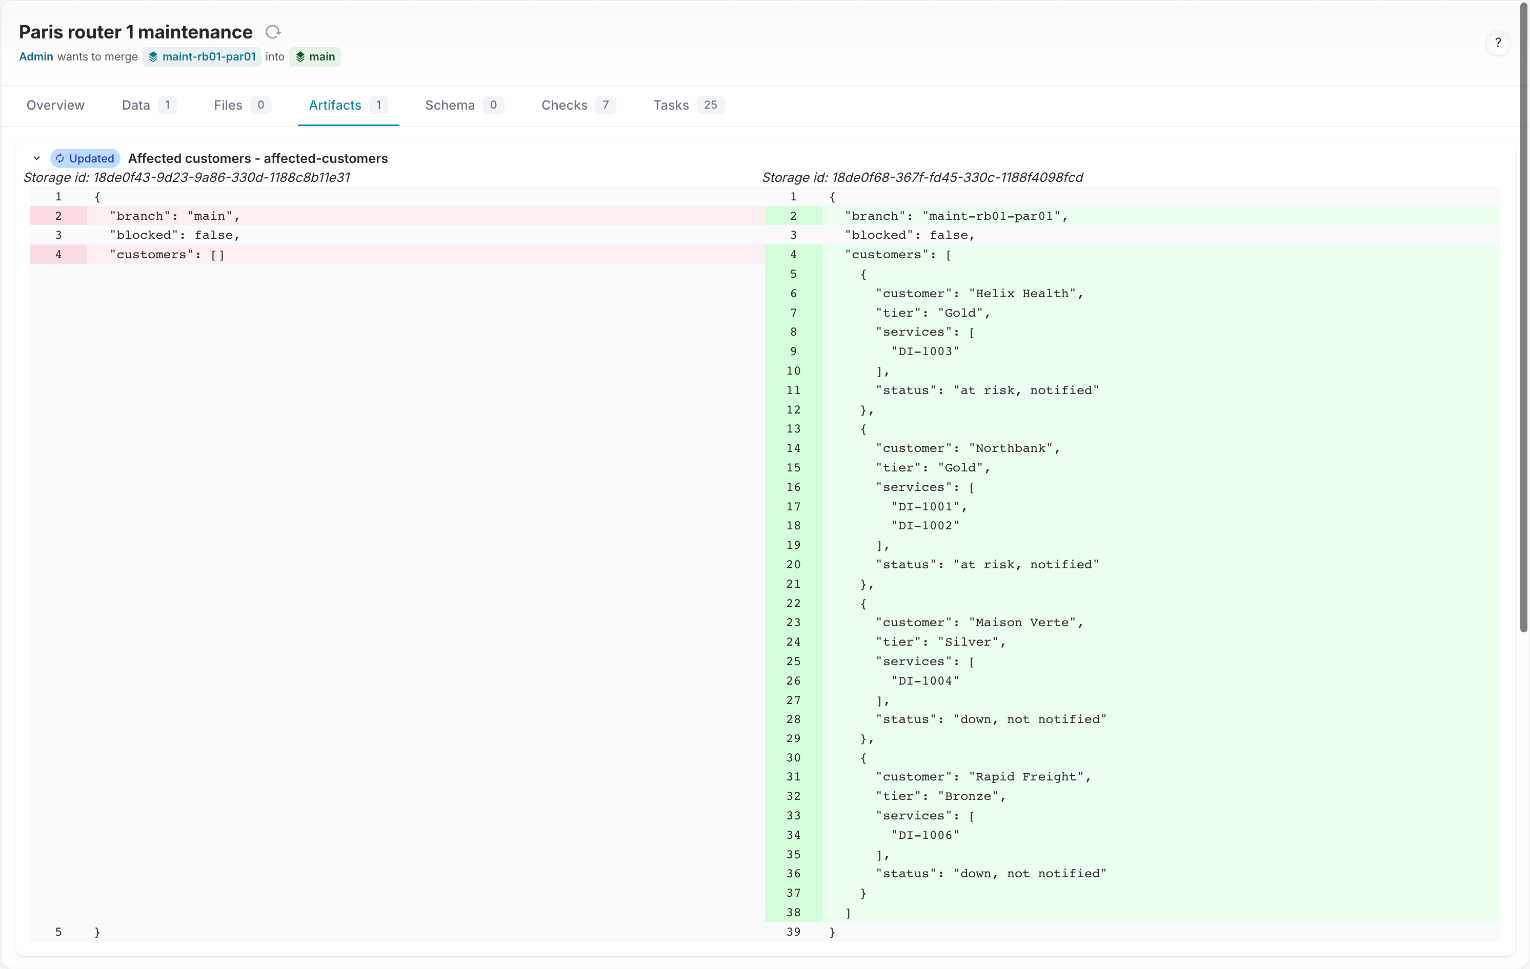Click the Tasks count badge 25
Image resolution: width=1530 pixels, height=969 pixels.
(711, 105)
